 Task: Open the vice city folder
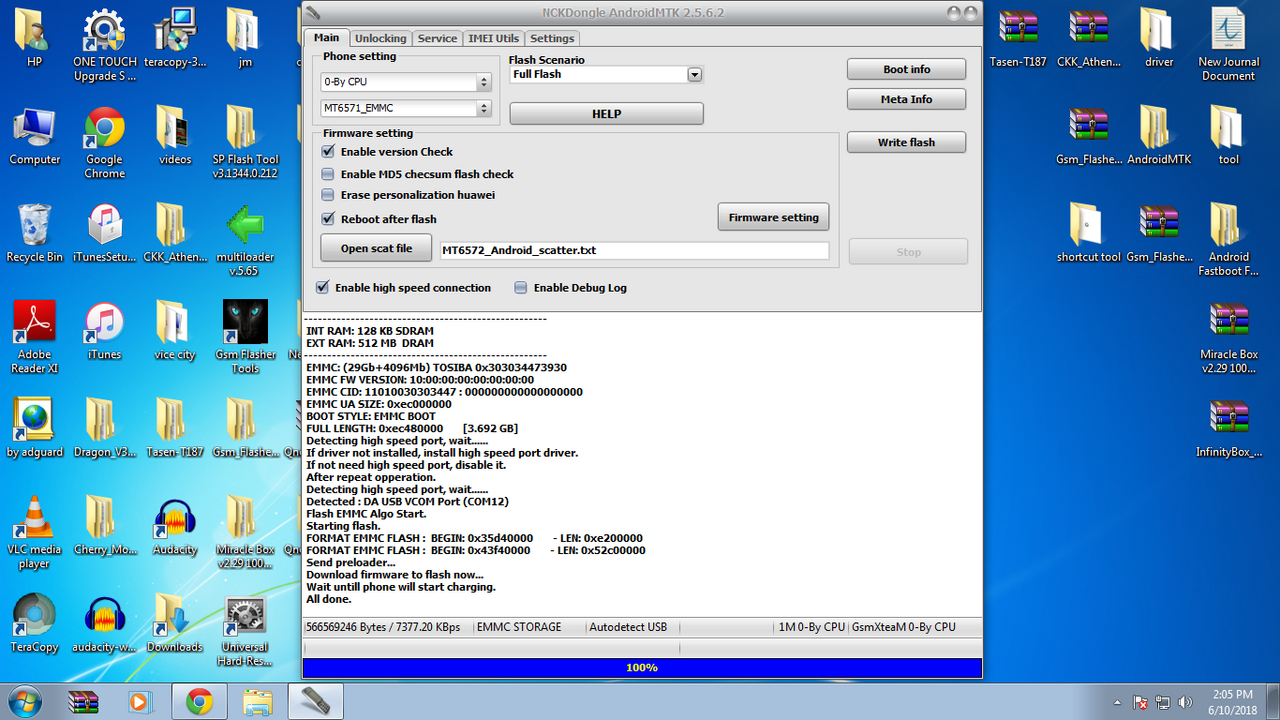175,331
